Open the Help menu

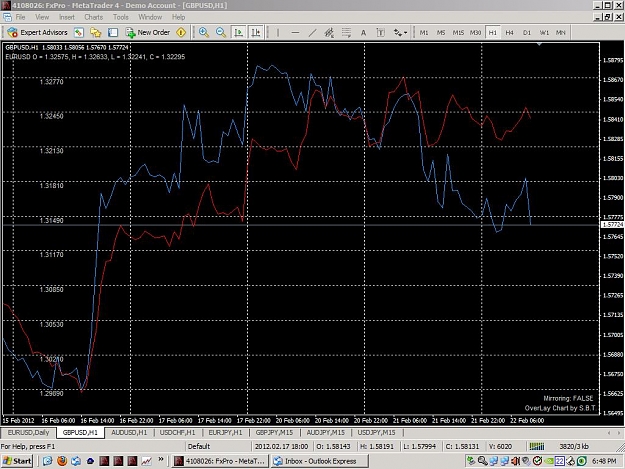[178, 17]
